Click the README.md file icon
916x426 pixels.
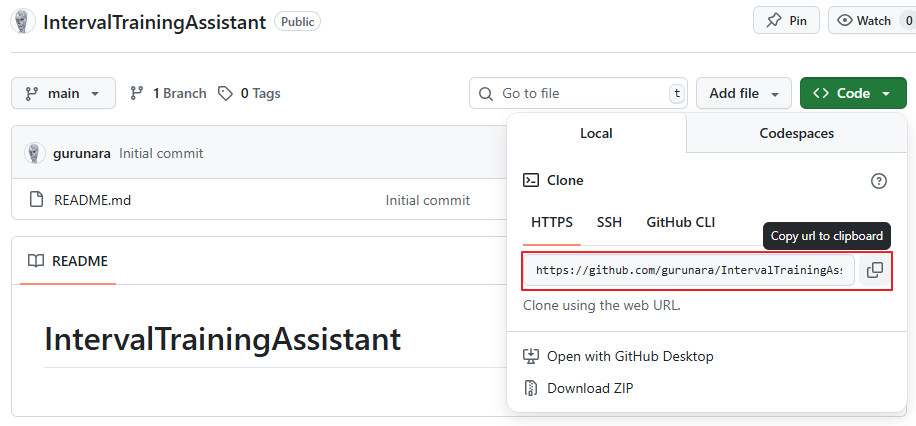pos(36,200)
